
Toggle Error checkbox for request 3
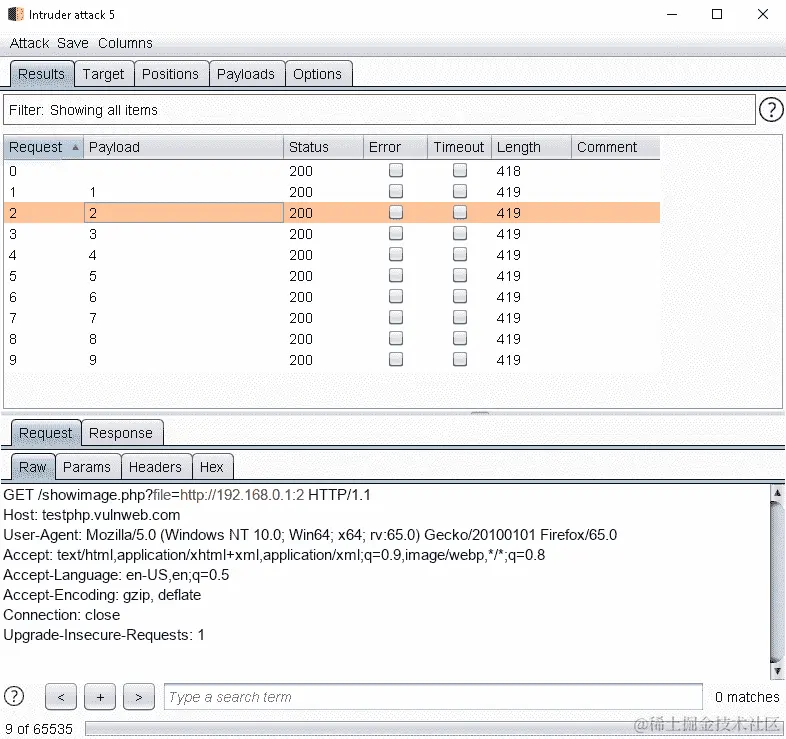pyautogui.click(x=396, y=234)
